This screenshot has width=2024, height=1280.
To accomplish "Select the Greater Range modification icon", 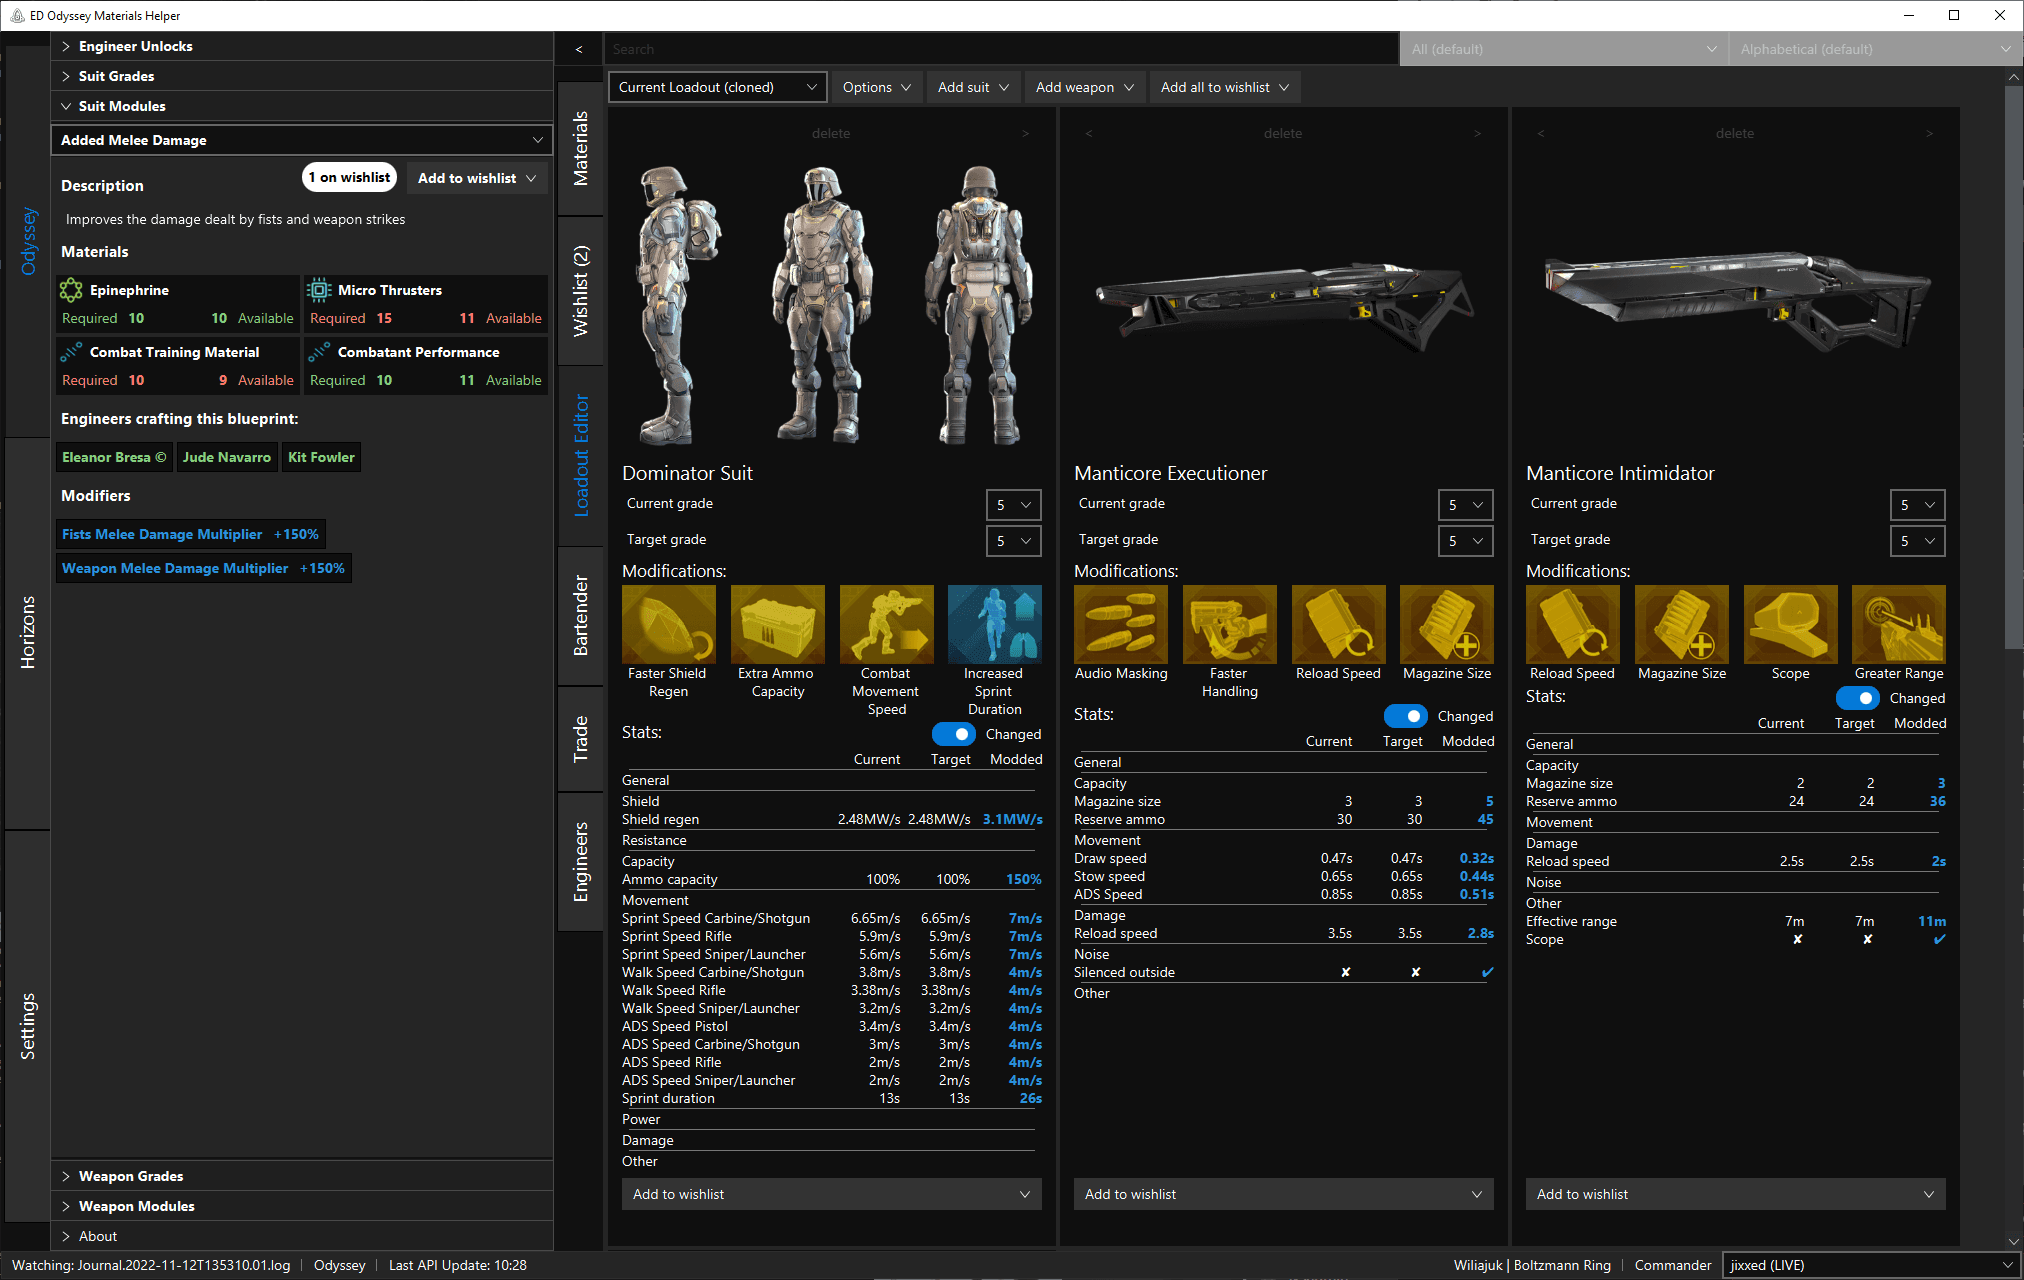I will [x=1898, y=625].
